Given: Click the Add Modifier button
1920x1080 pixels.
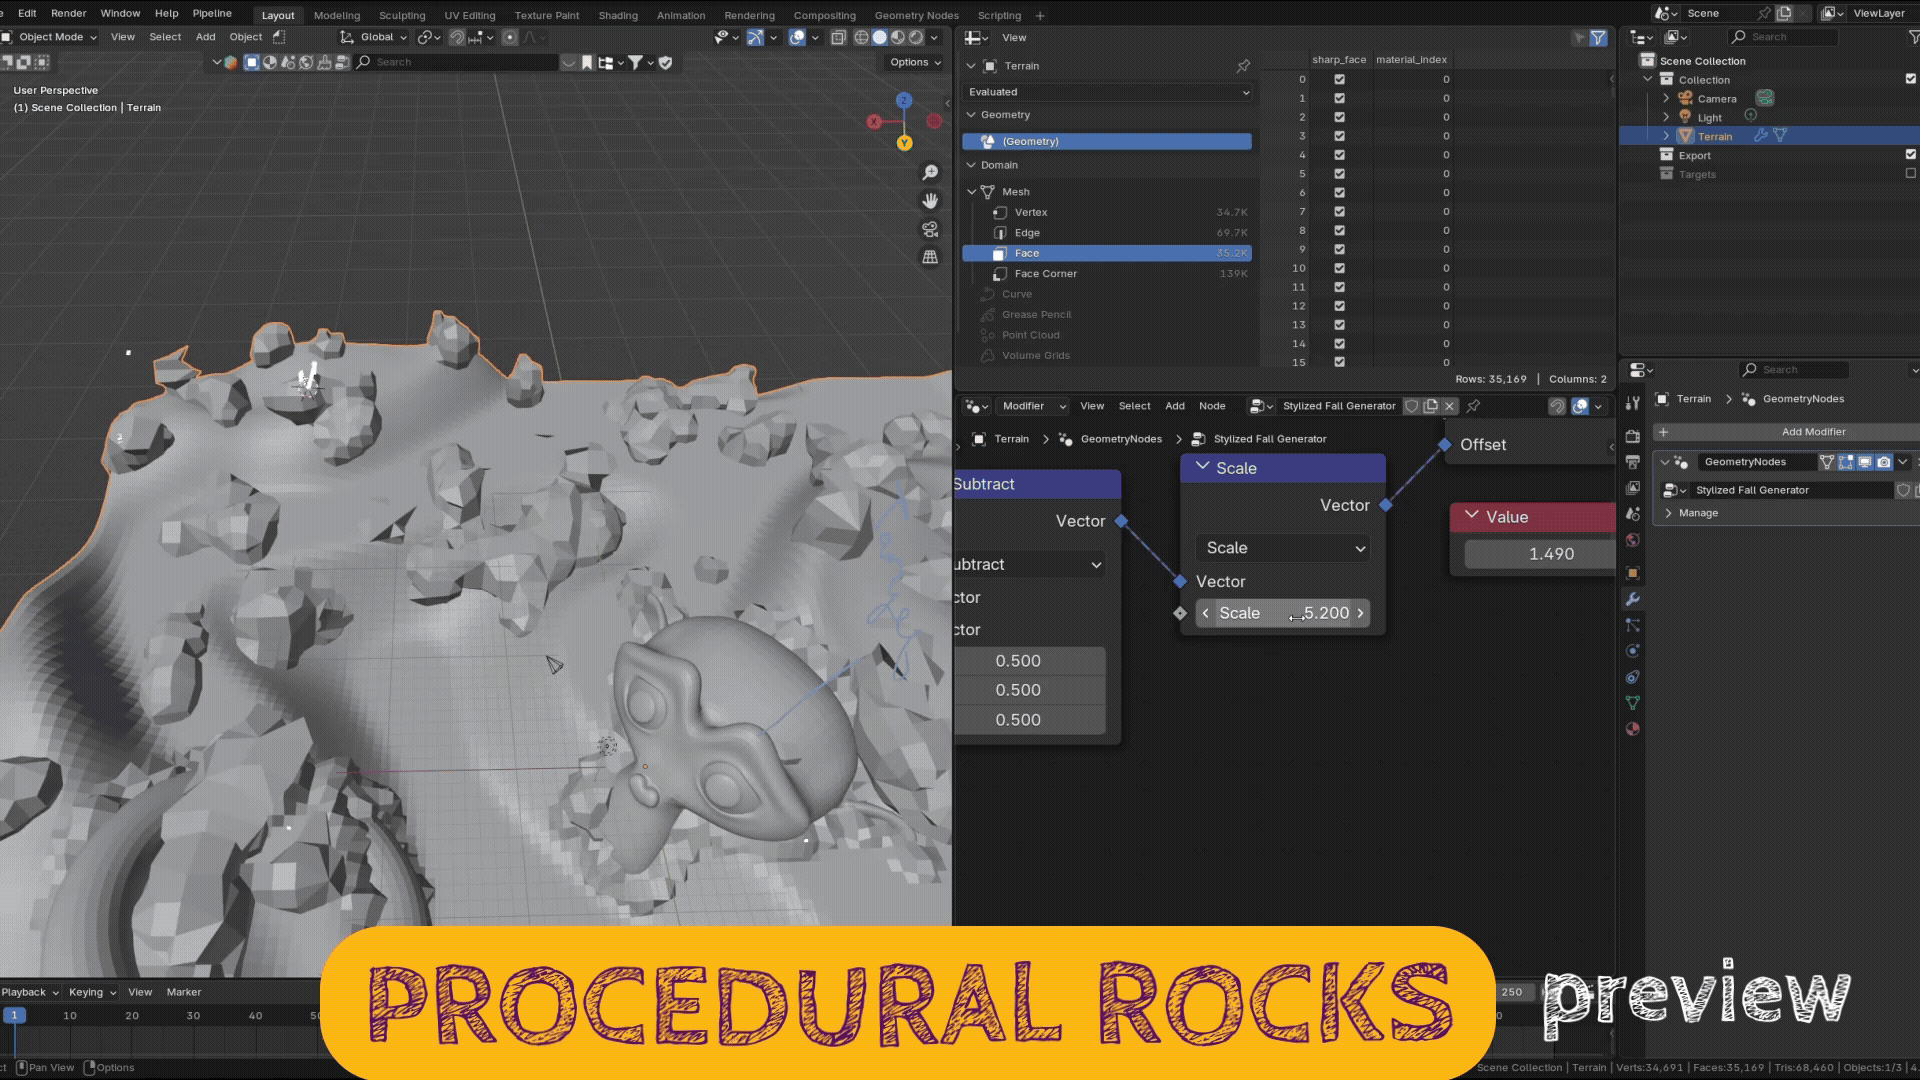Looking at the screenshot, I should click(1812, 432).
